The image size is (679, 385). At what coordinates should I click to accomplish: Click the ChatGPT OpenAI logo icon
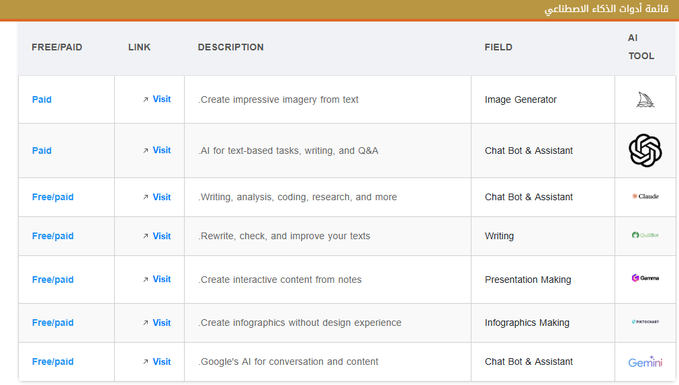pyautogui.click(x=645, y=150)
